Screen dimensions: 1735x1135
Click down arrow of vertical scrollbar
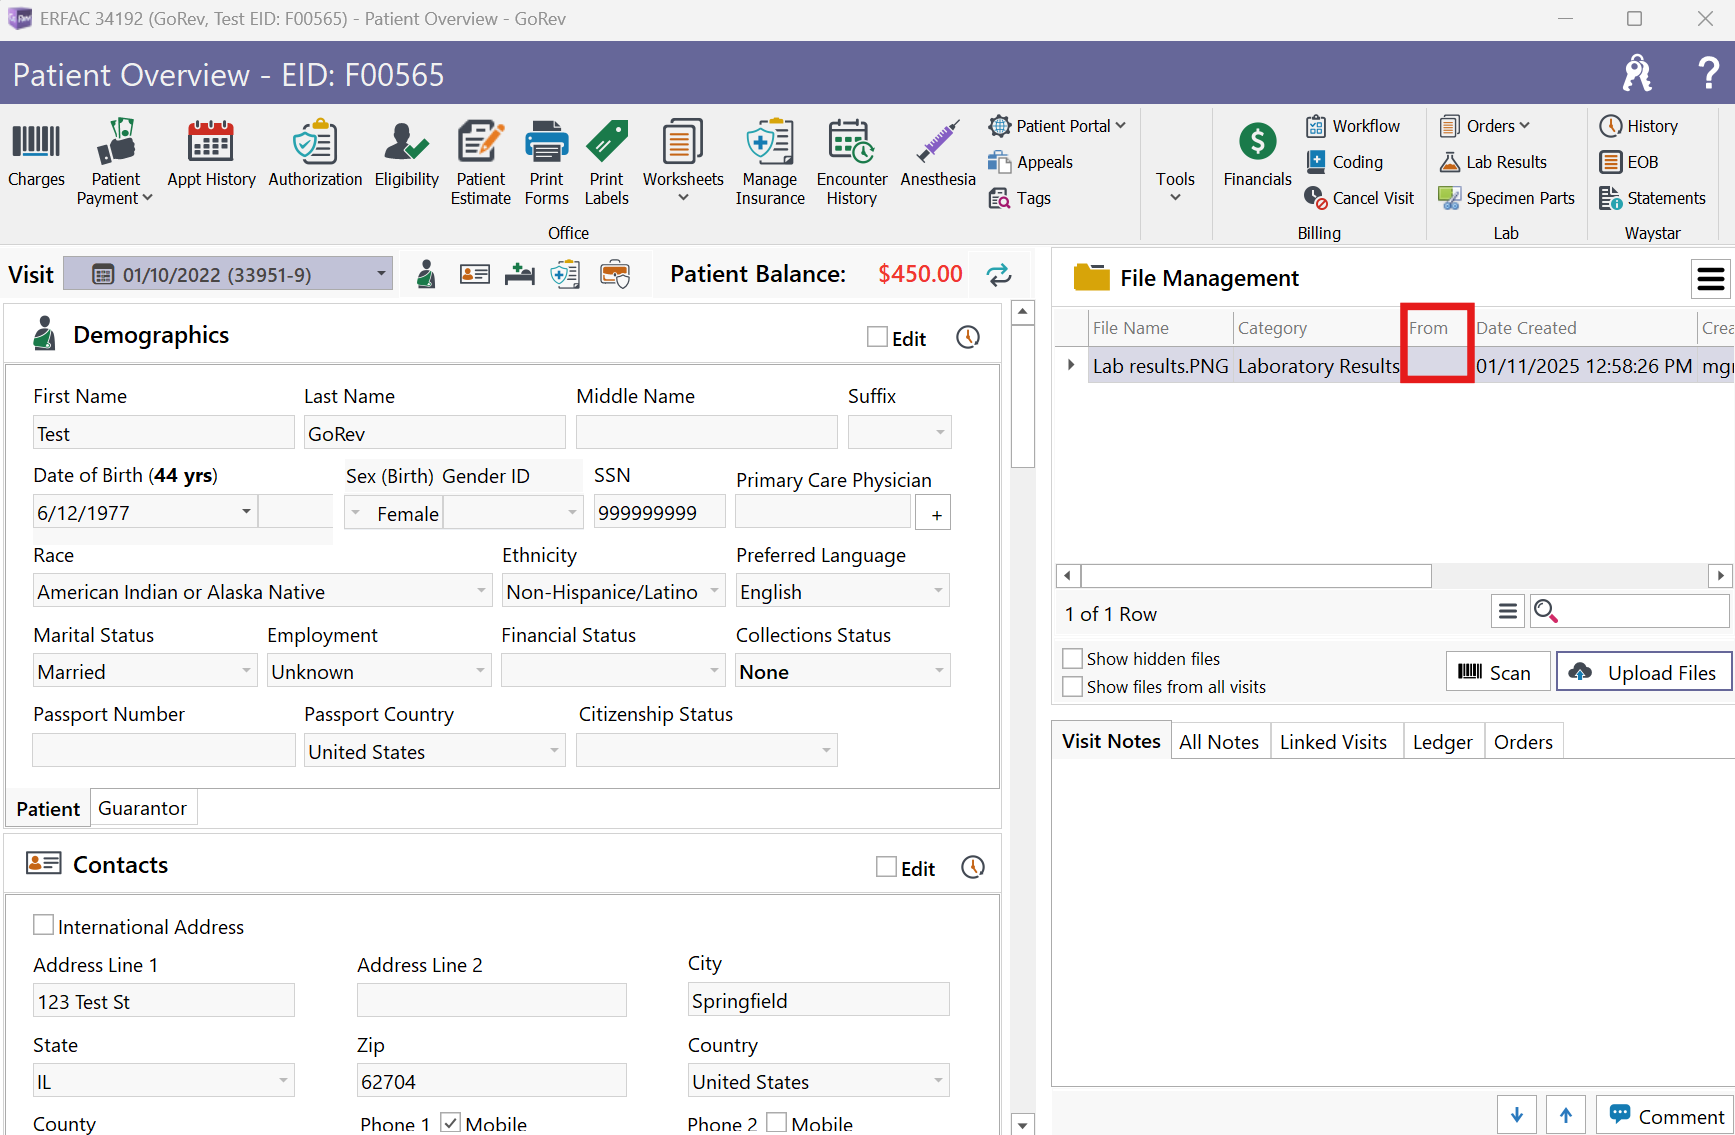[x=1022, y=1125]
